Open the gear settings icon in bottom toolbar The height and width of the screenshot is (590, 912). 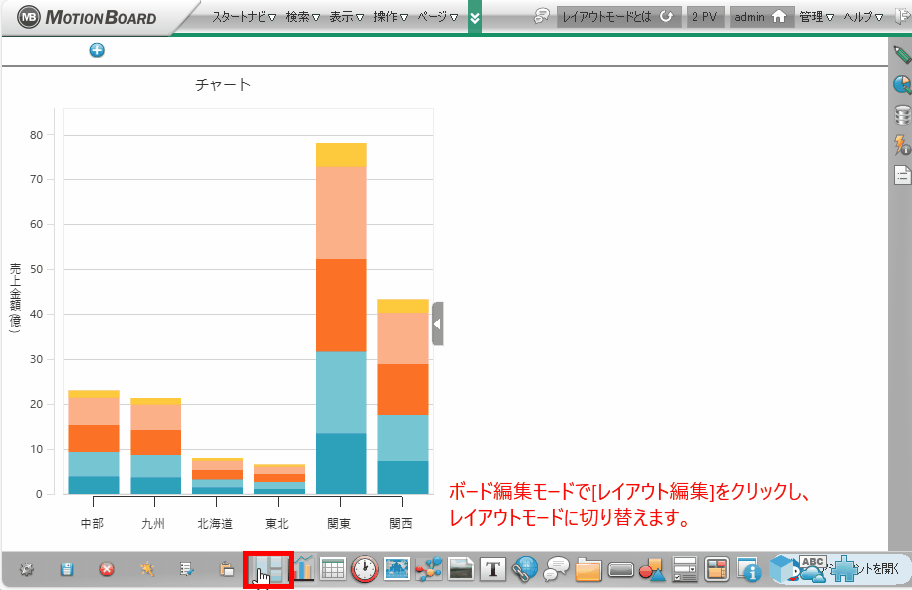(27, 569)
